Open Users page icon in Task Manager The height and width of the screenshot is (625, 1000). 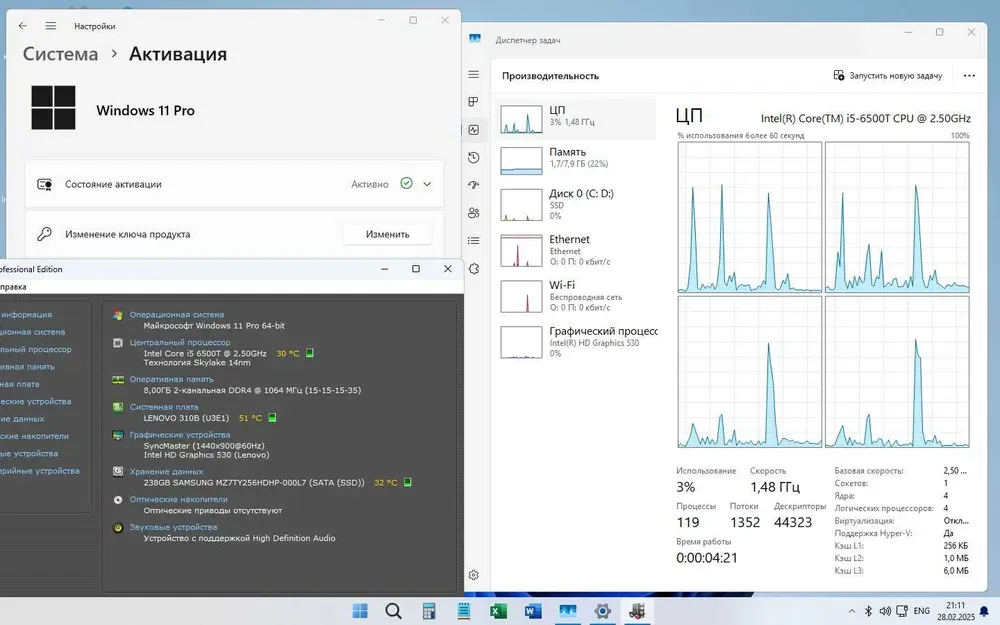(x=473, y=213)
